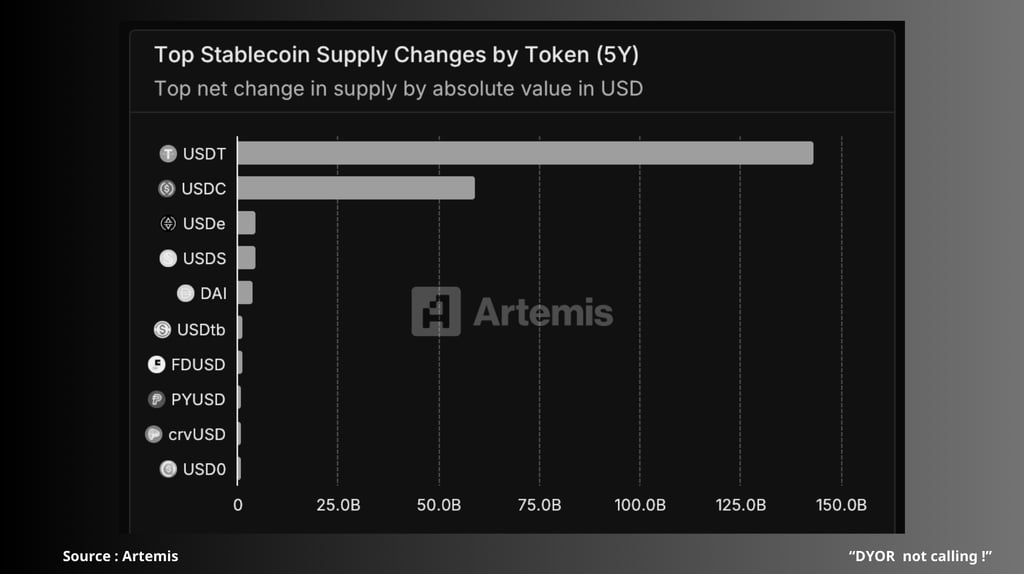Screen dimensions: 1024x574
Task: Click the FDUSD token icon
Action: (x=156, y=364)
